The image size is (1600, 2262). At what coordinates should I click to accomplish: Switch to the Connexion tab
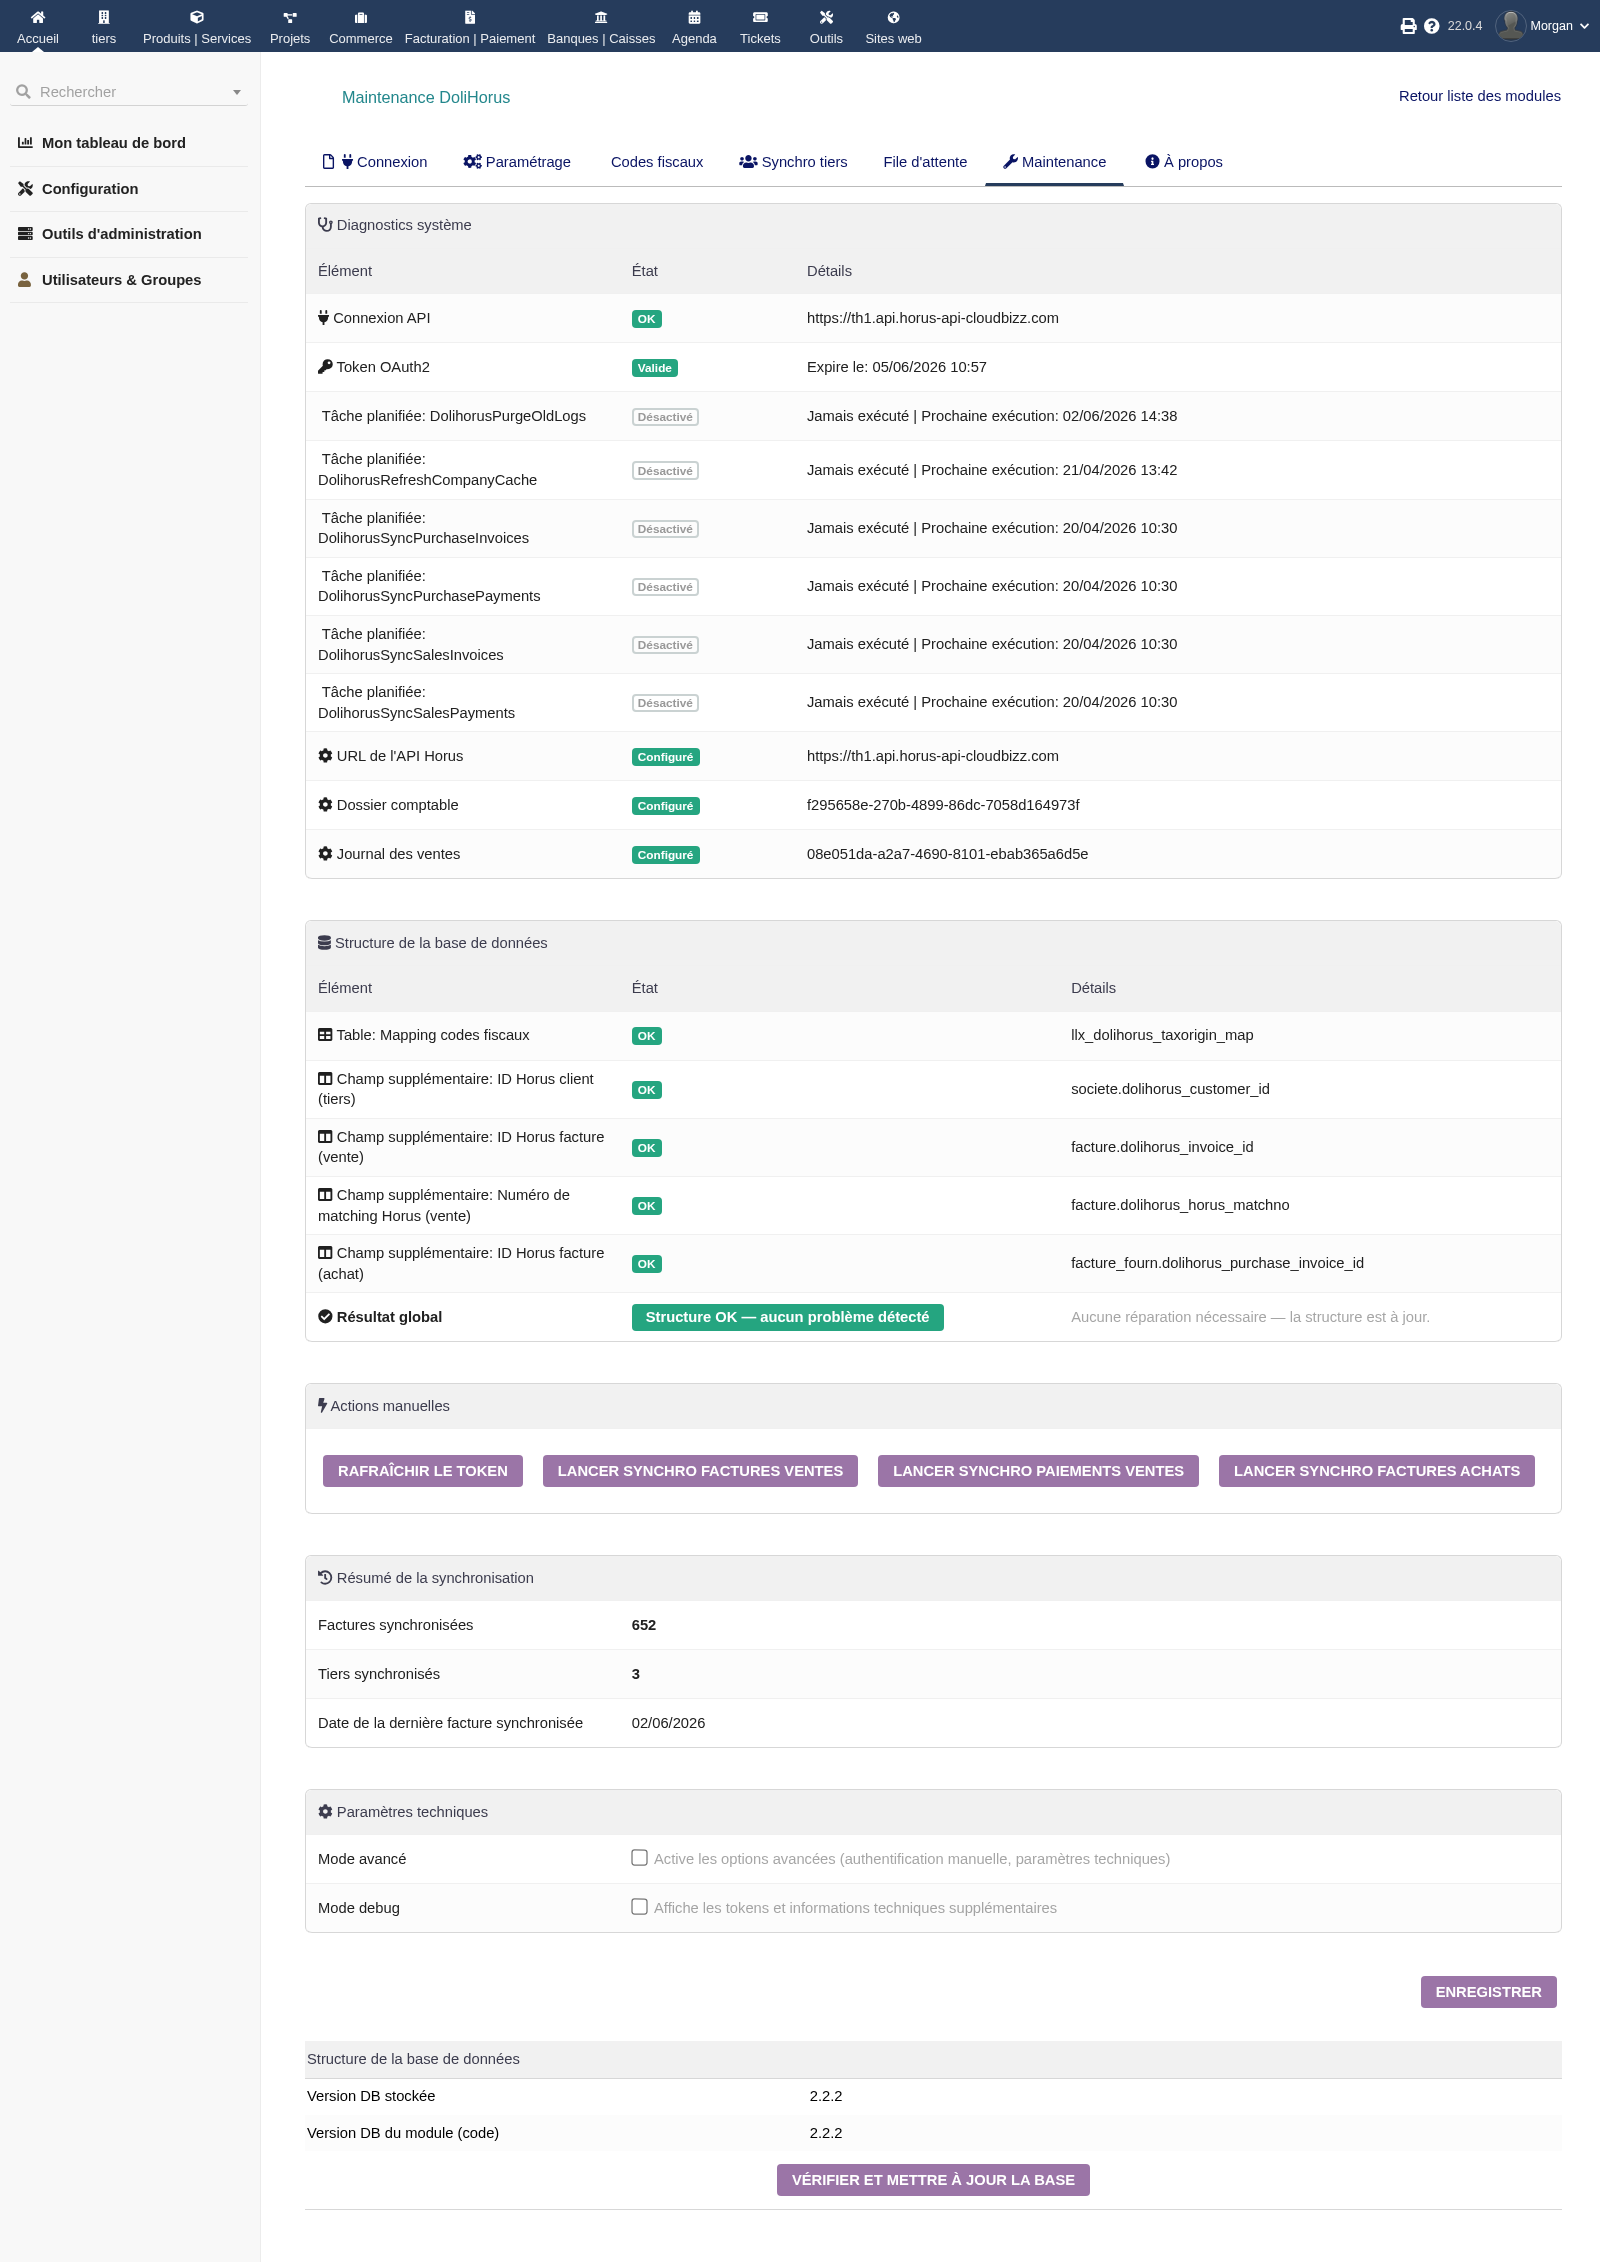pos(375,162)
